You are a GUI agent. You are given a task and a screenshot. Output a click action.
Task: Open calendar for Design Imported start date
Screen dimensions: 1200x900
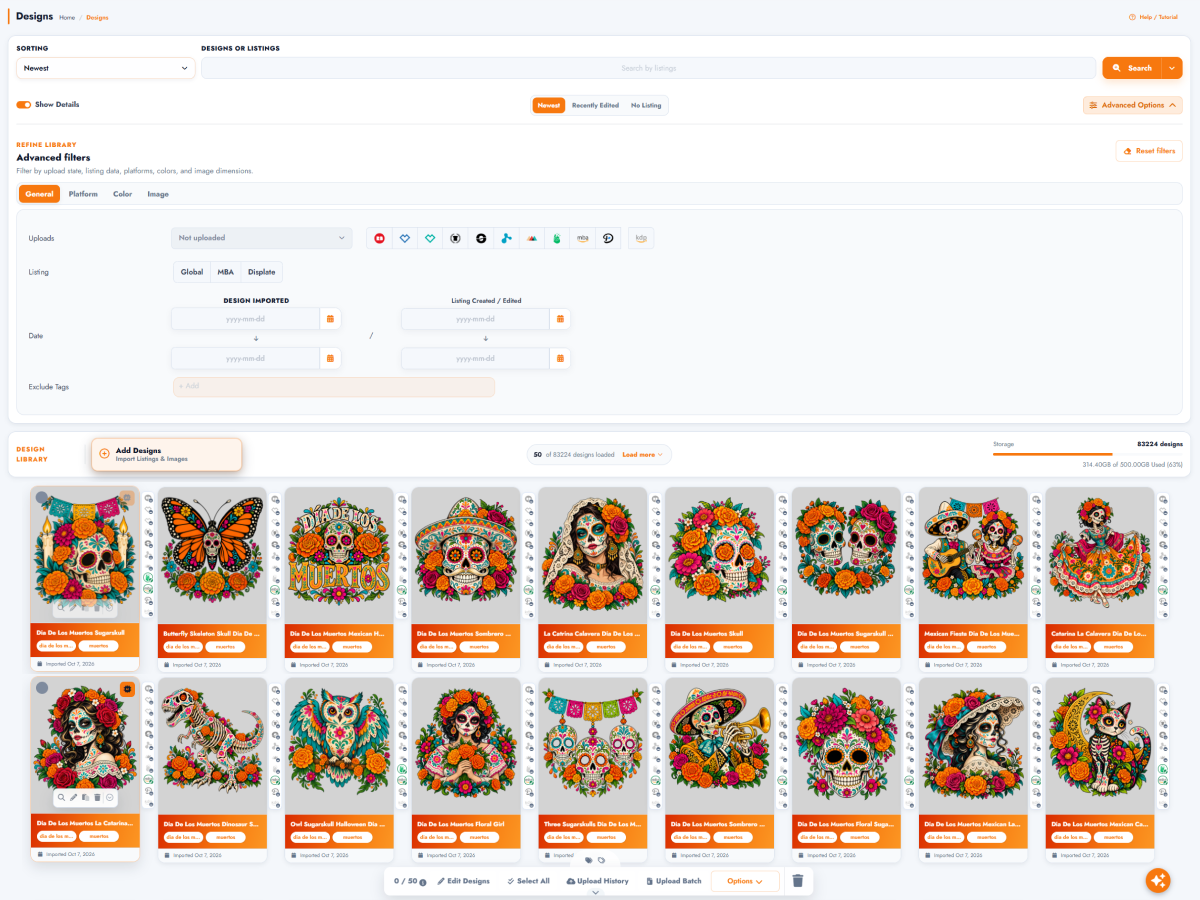coord(330,319)
